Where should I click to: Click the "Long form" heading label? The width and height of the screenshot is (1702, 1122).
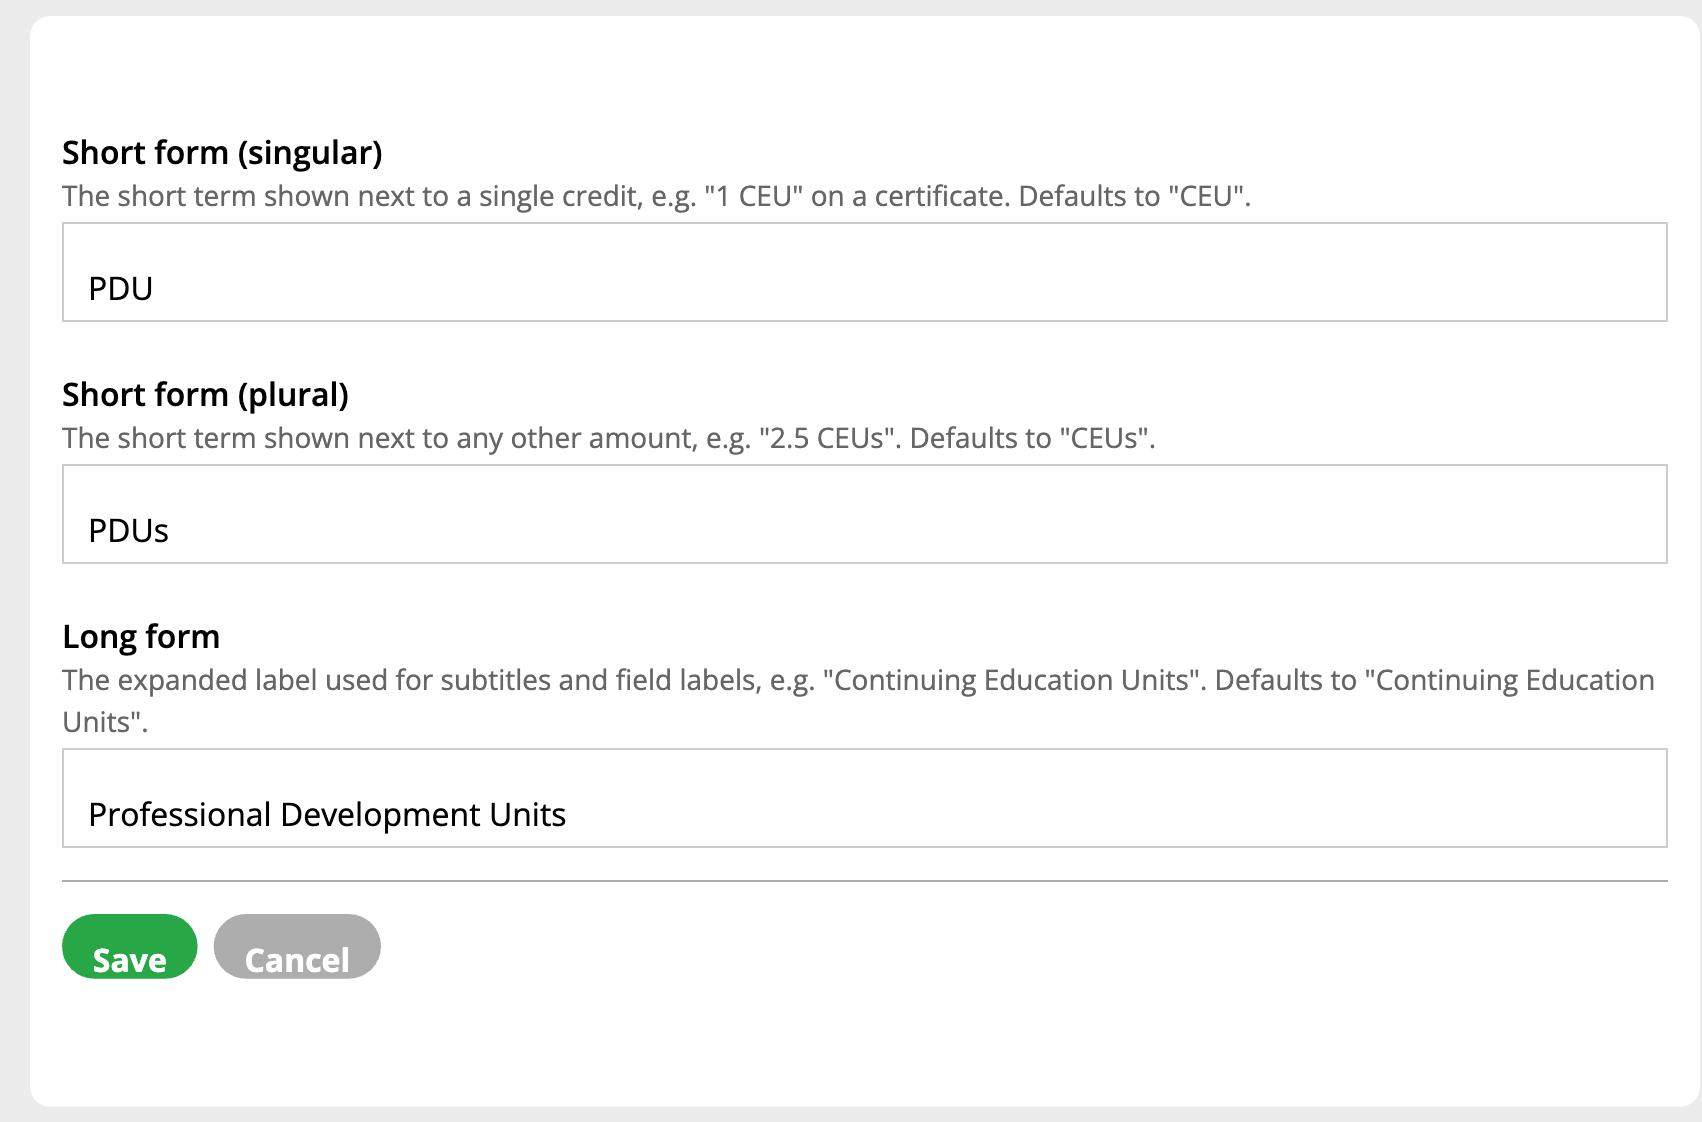coord(141,637)
